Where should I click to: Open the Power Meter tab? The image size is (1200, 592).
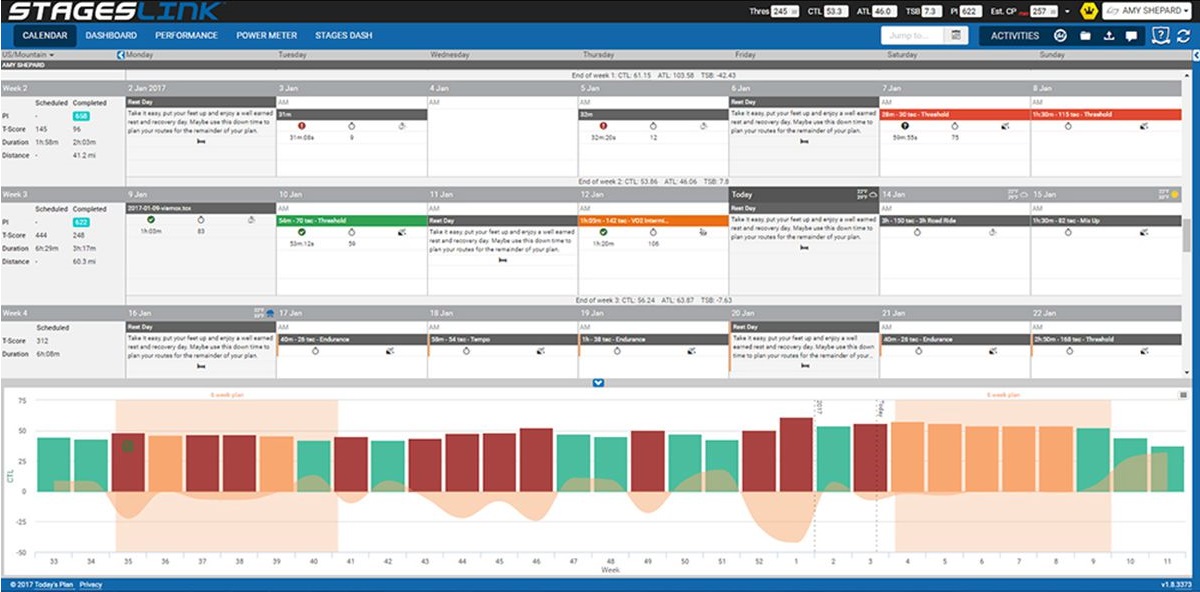point(266,36)
